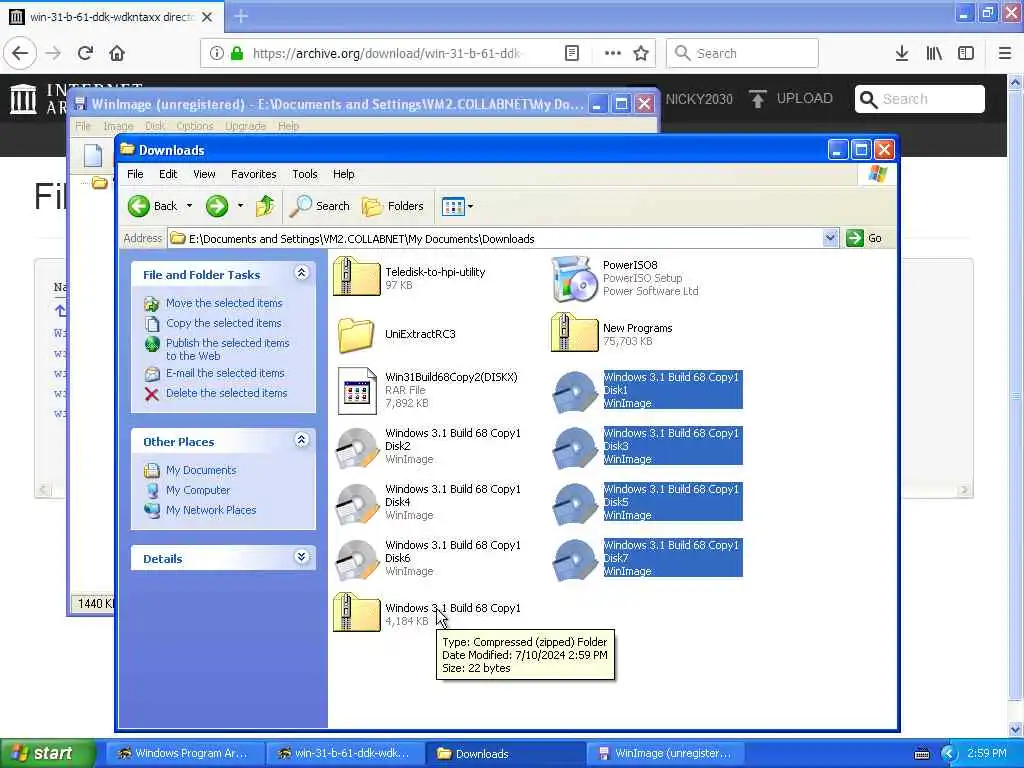Click the Windows start button
Viewport: 1024px width, 768px height.
48,753
